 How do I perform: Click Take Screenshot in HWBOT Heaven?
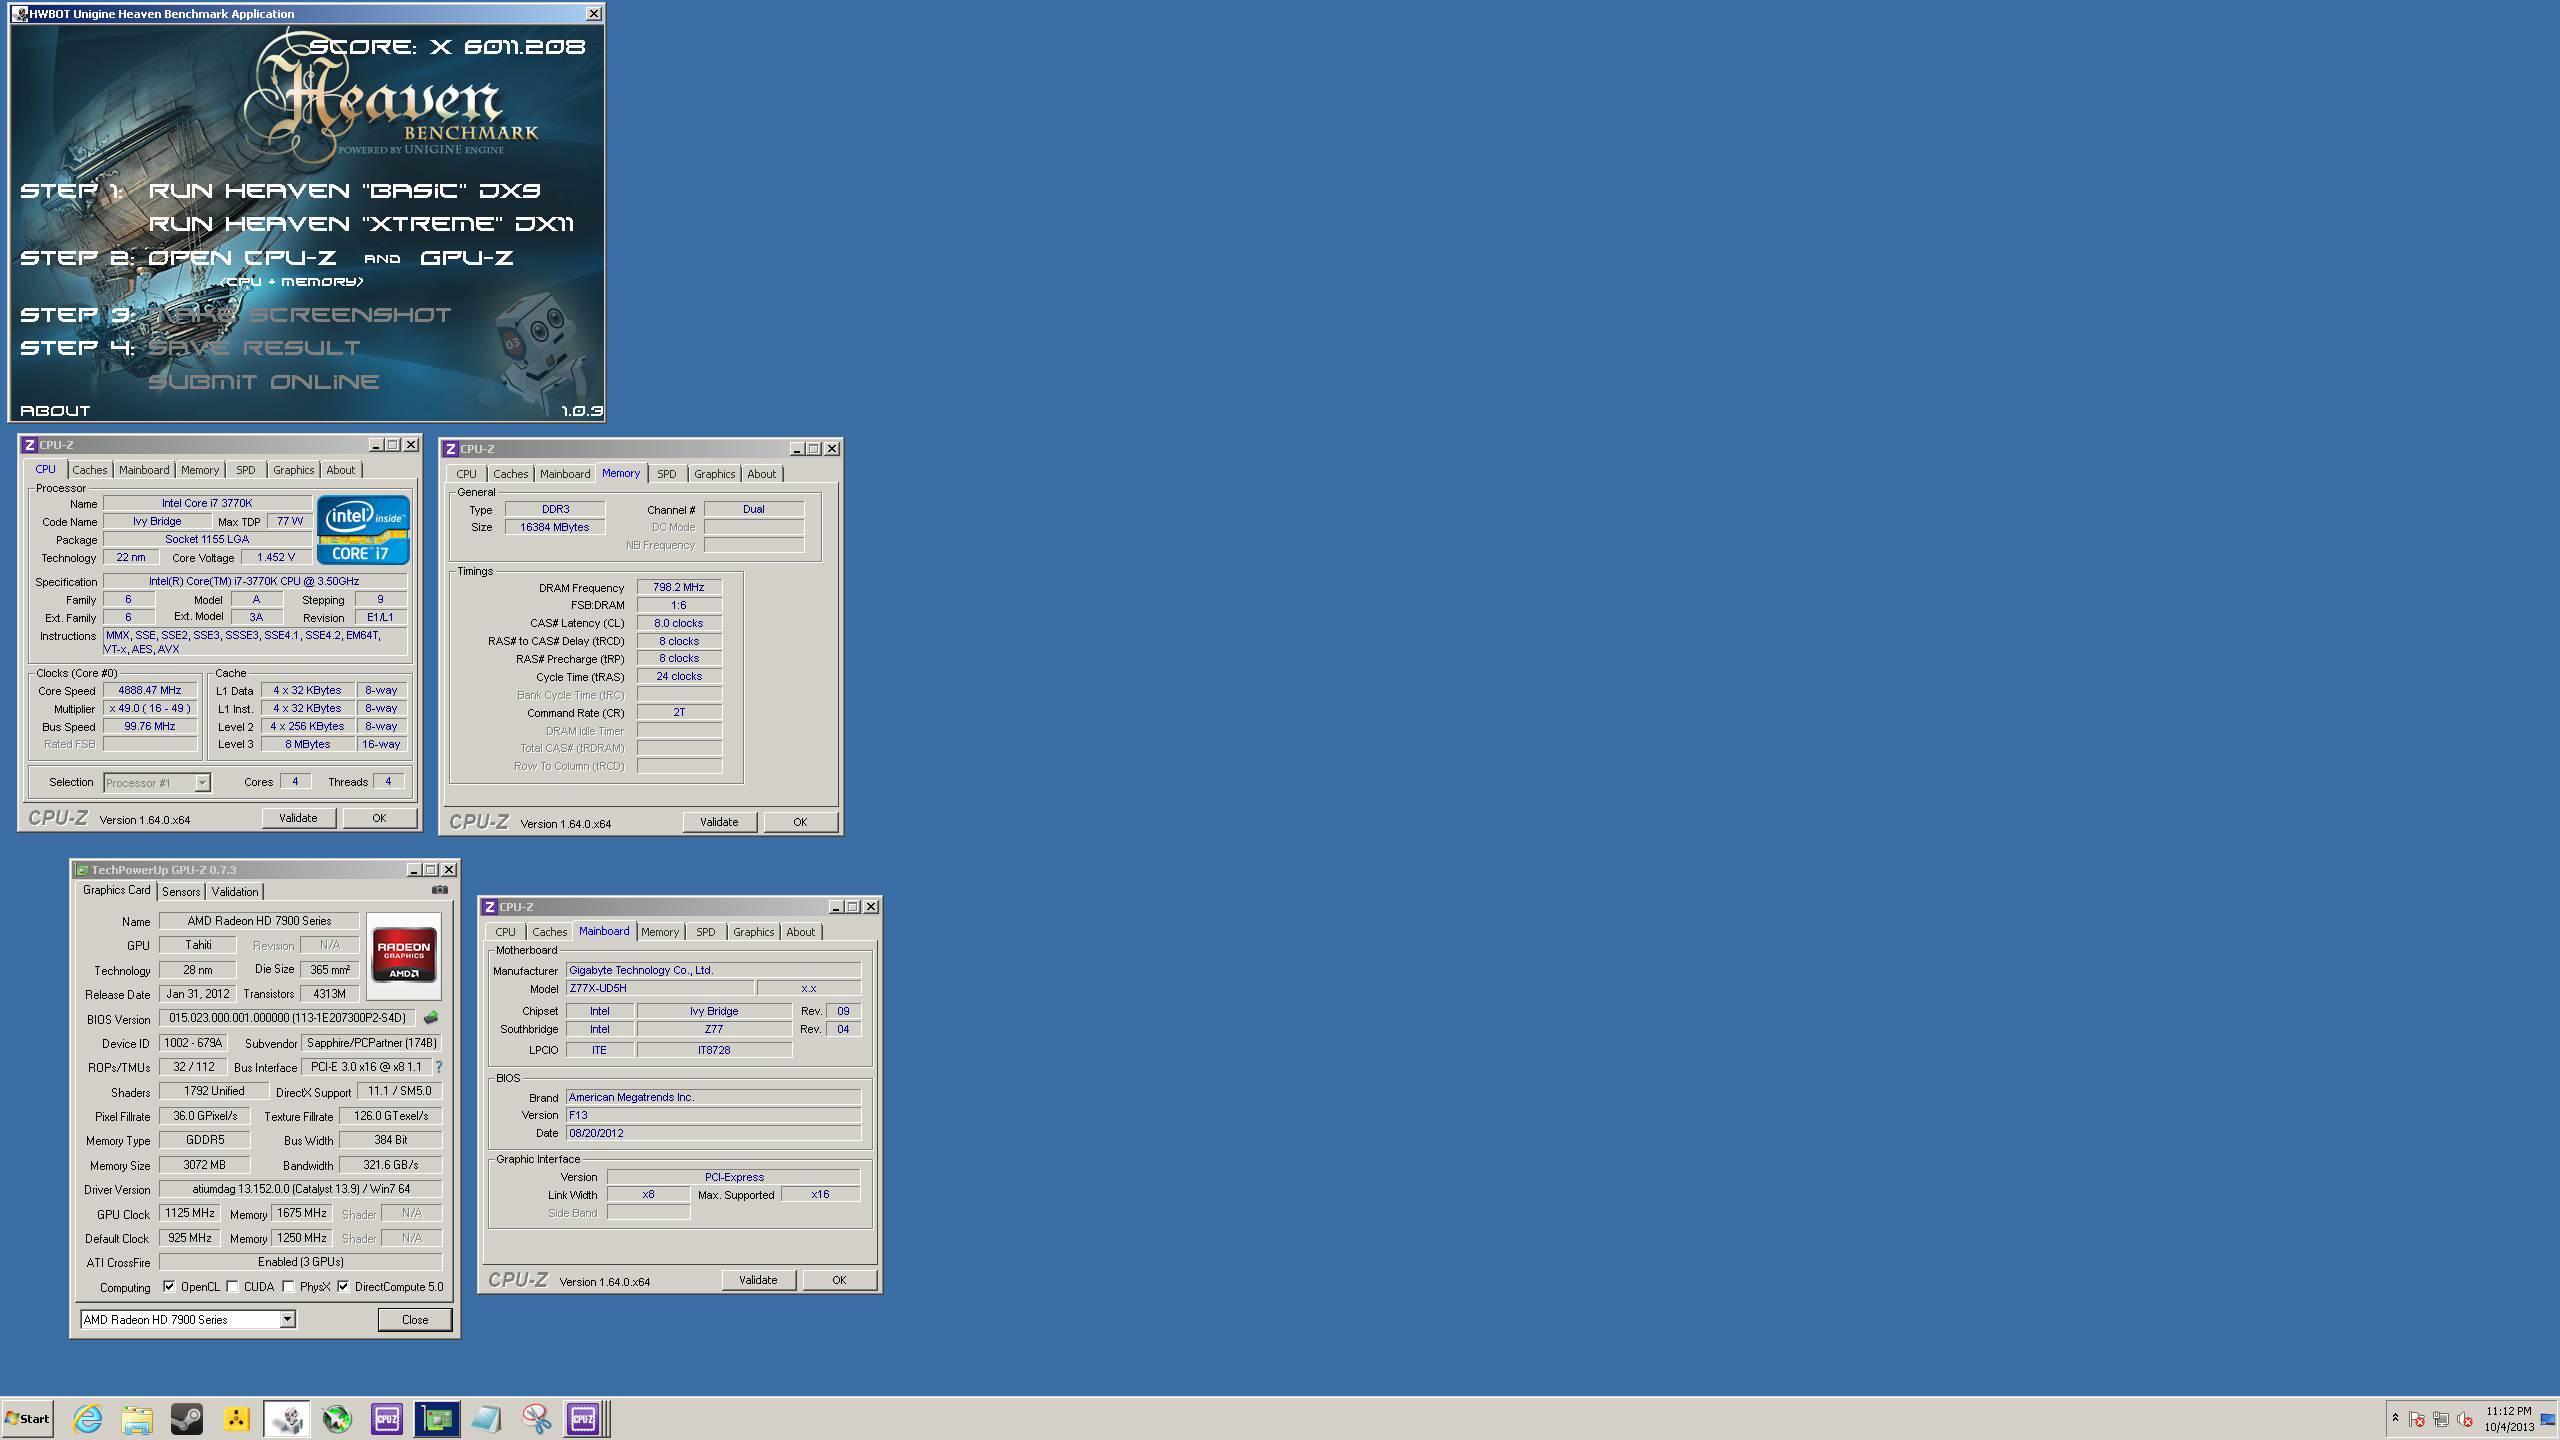[x=300, y=315]
